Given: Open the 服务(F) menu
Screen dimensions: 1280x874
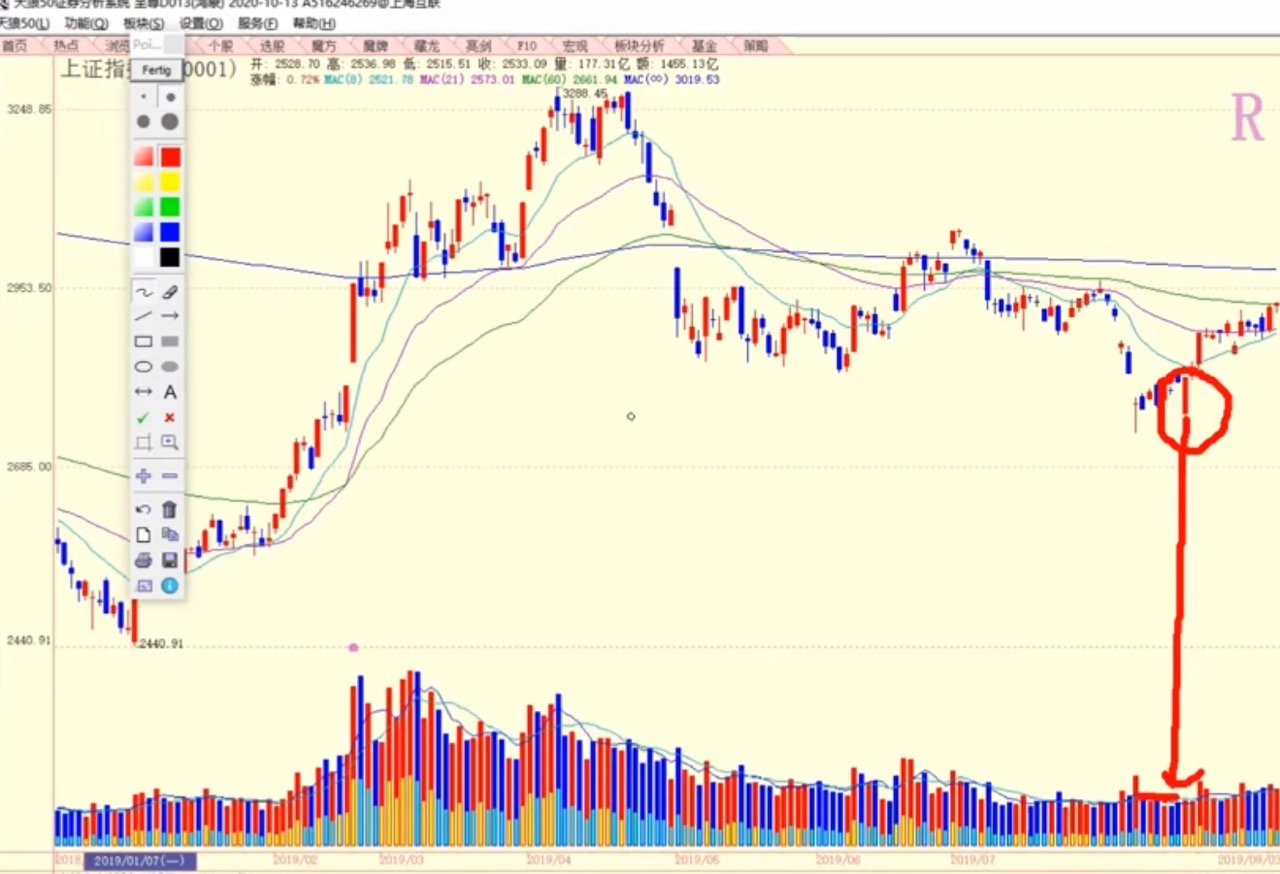Looking at the screenshot, I should pos(258,23).
